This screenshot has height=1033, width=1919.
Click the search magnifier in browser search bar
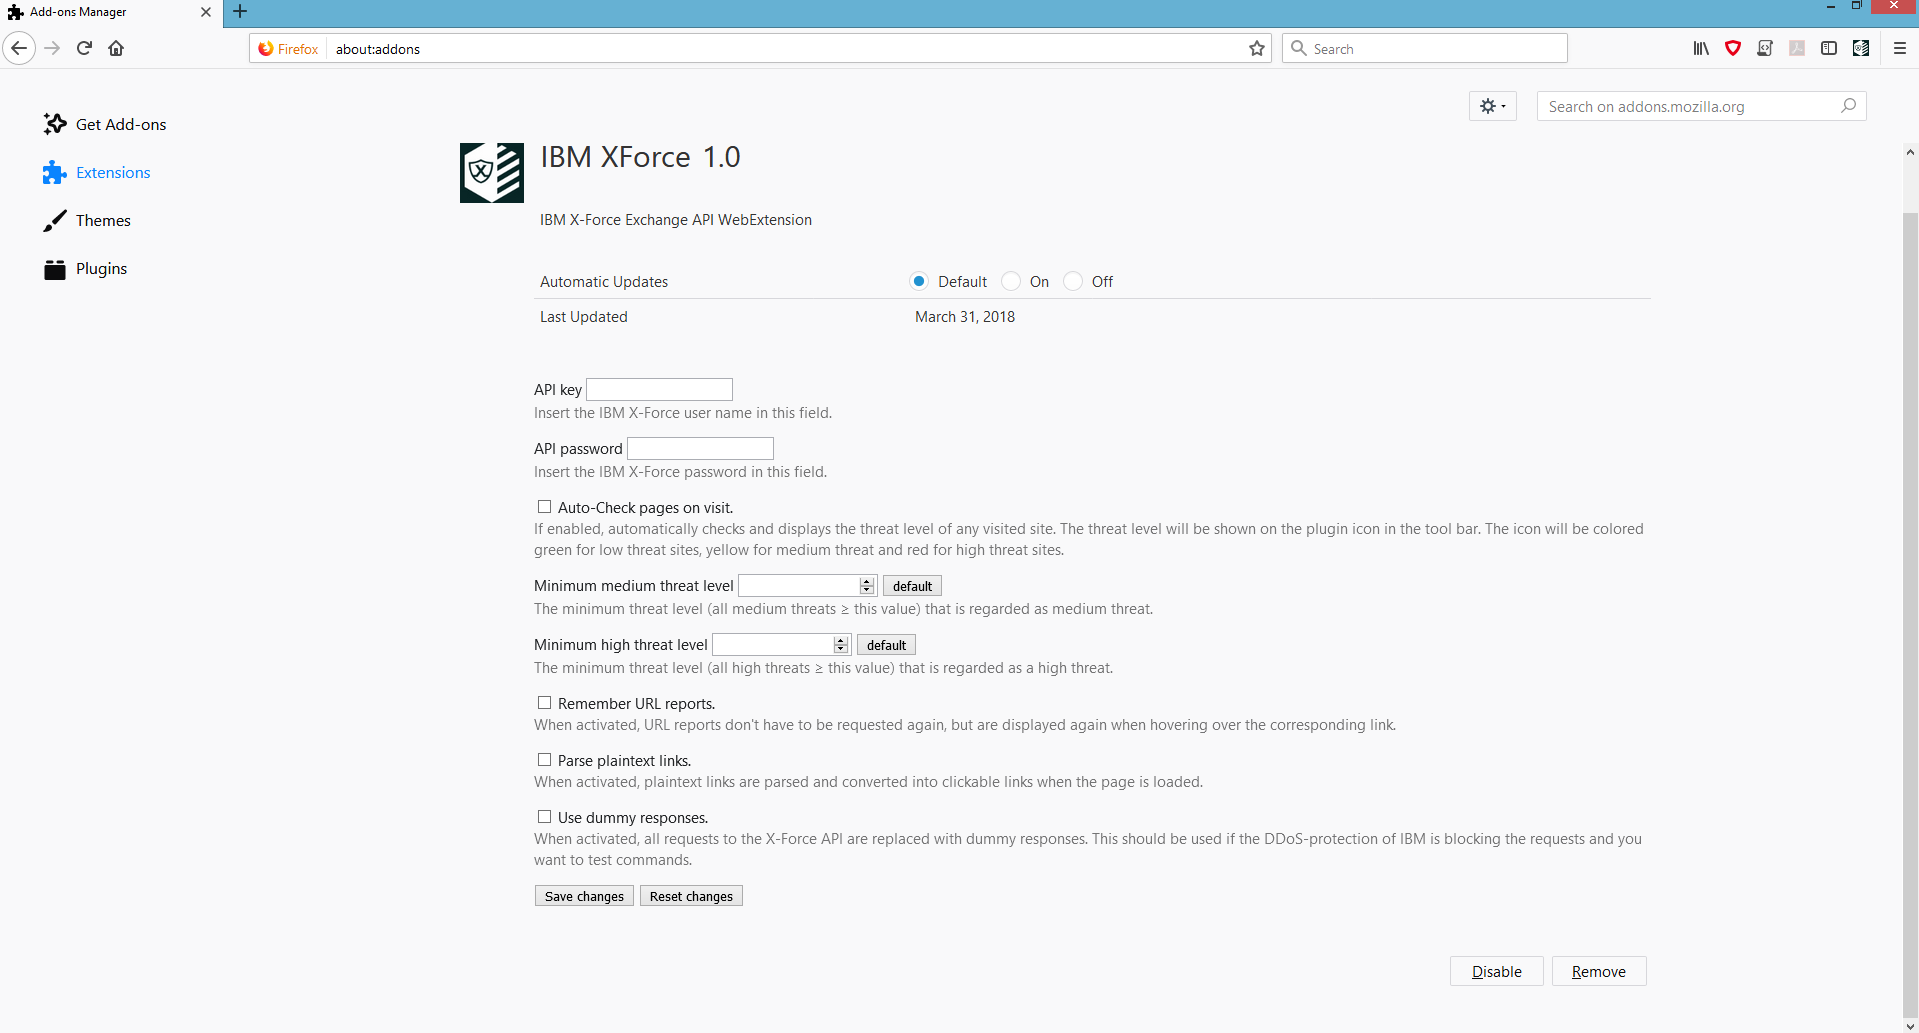pyautogui.click(x=1299, y=48)
